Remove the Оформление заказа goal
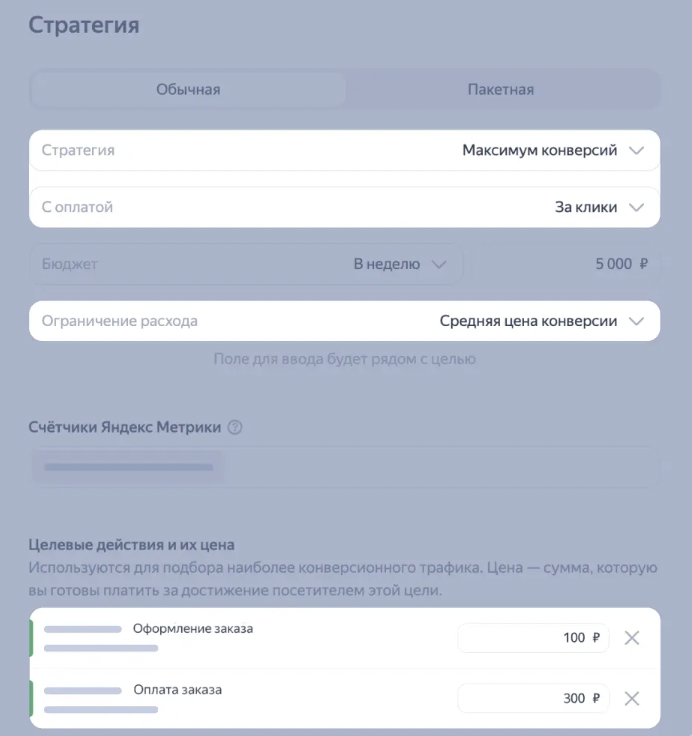 pyautogui.click(x=632, y=637)
